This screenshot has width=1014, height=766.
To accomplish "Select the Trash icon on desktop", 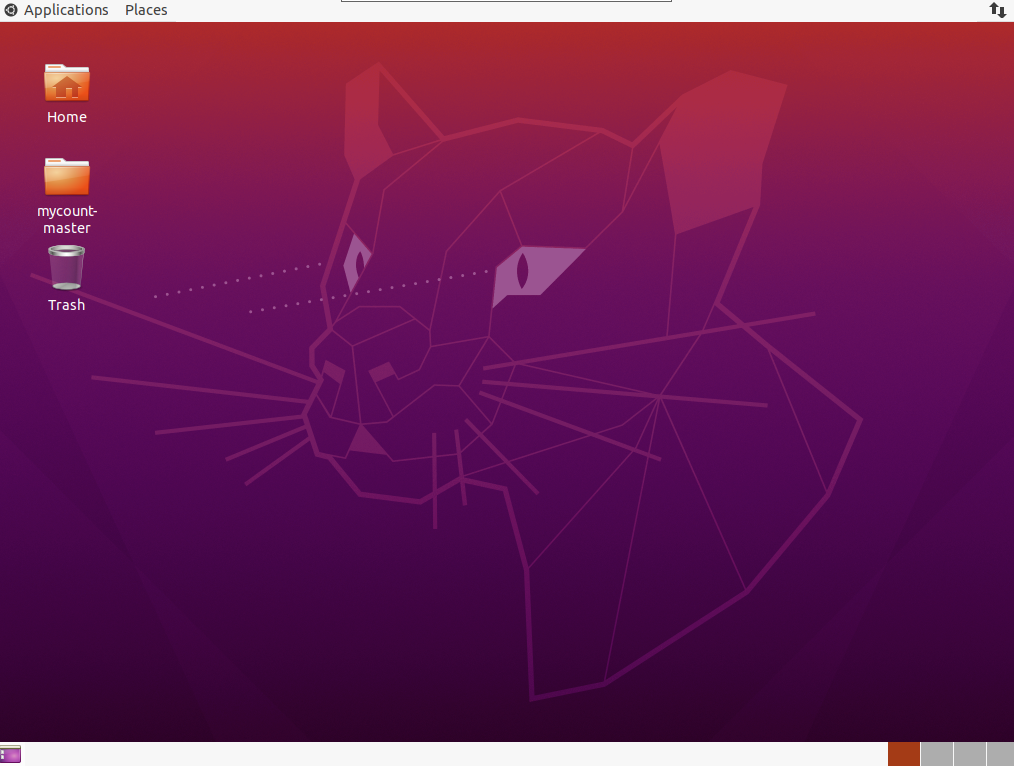I will click(67, 268).
